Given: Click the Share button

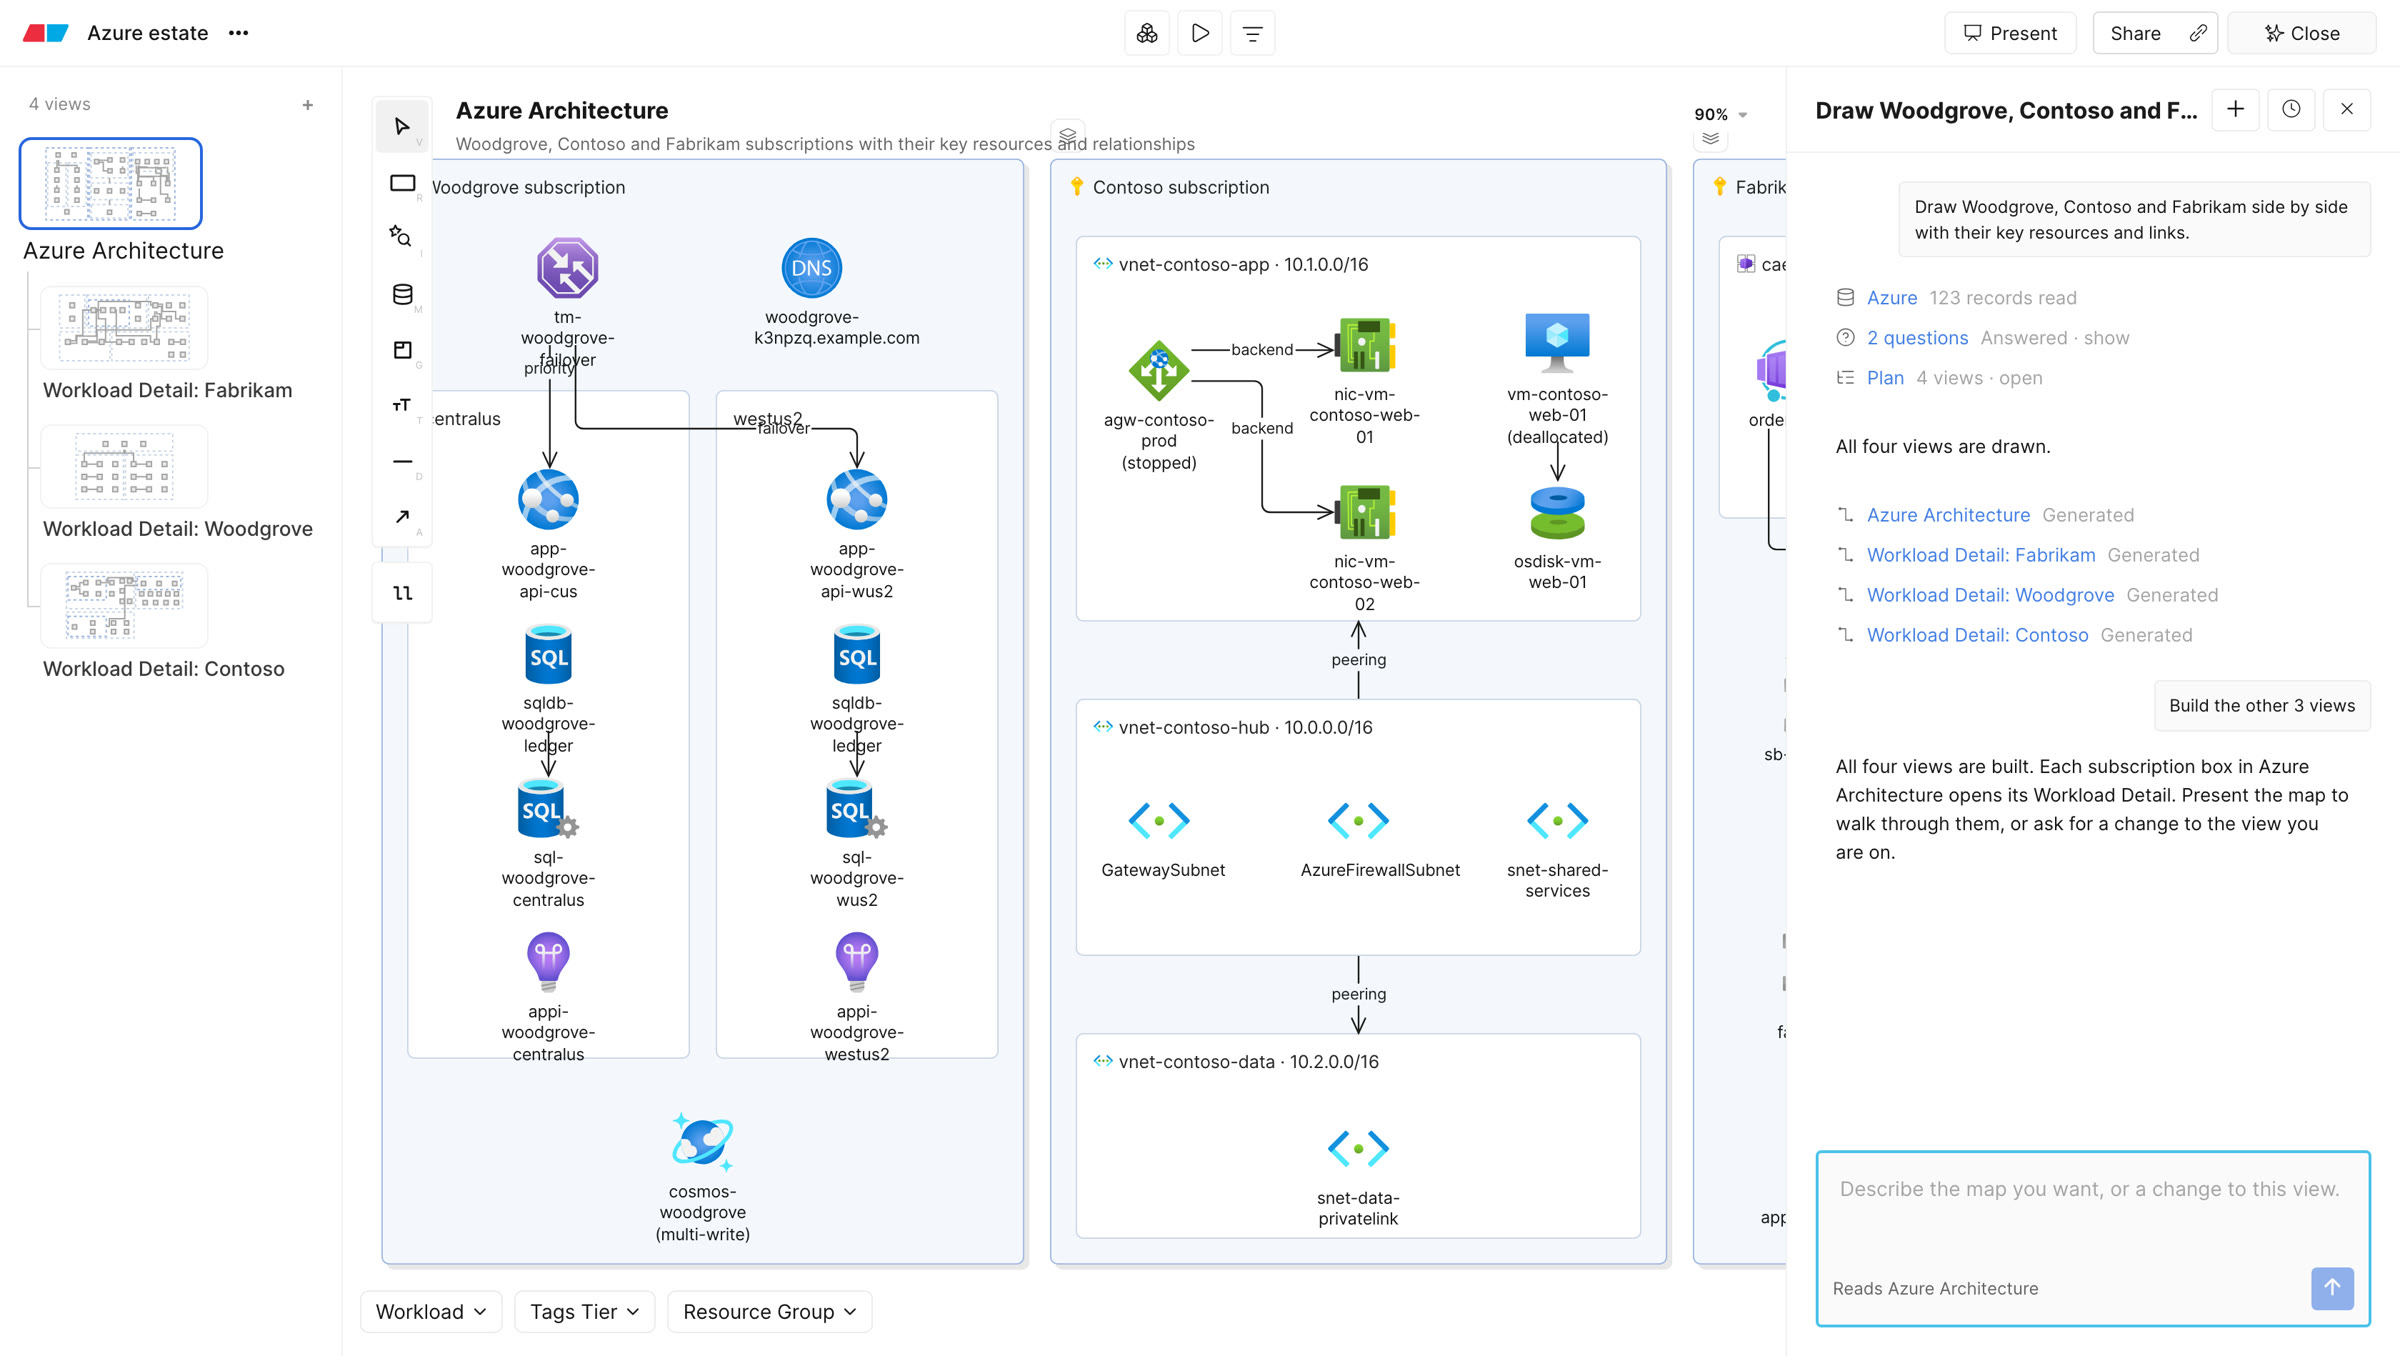Looking at the screenshot, I should coord(2135,33).
